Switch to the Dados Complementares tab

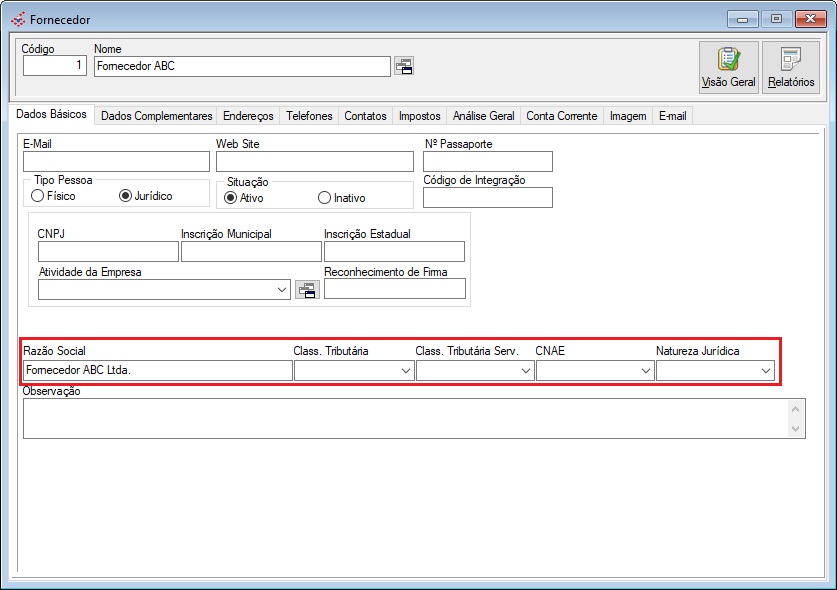(x=157, y=116)
